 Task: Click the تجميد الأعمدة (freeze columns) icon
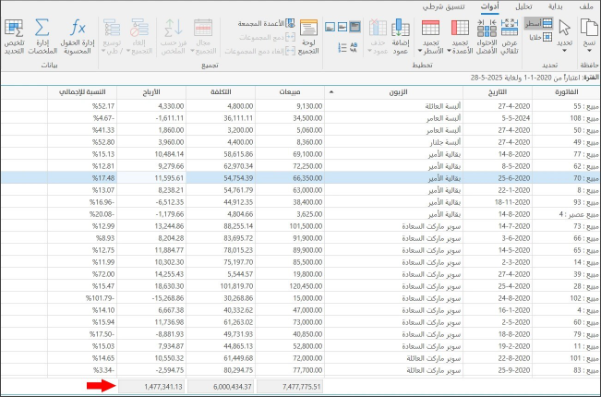coord(460,28)
